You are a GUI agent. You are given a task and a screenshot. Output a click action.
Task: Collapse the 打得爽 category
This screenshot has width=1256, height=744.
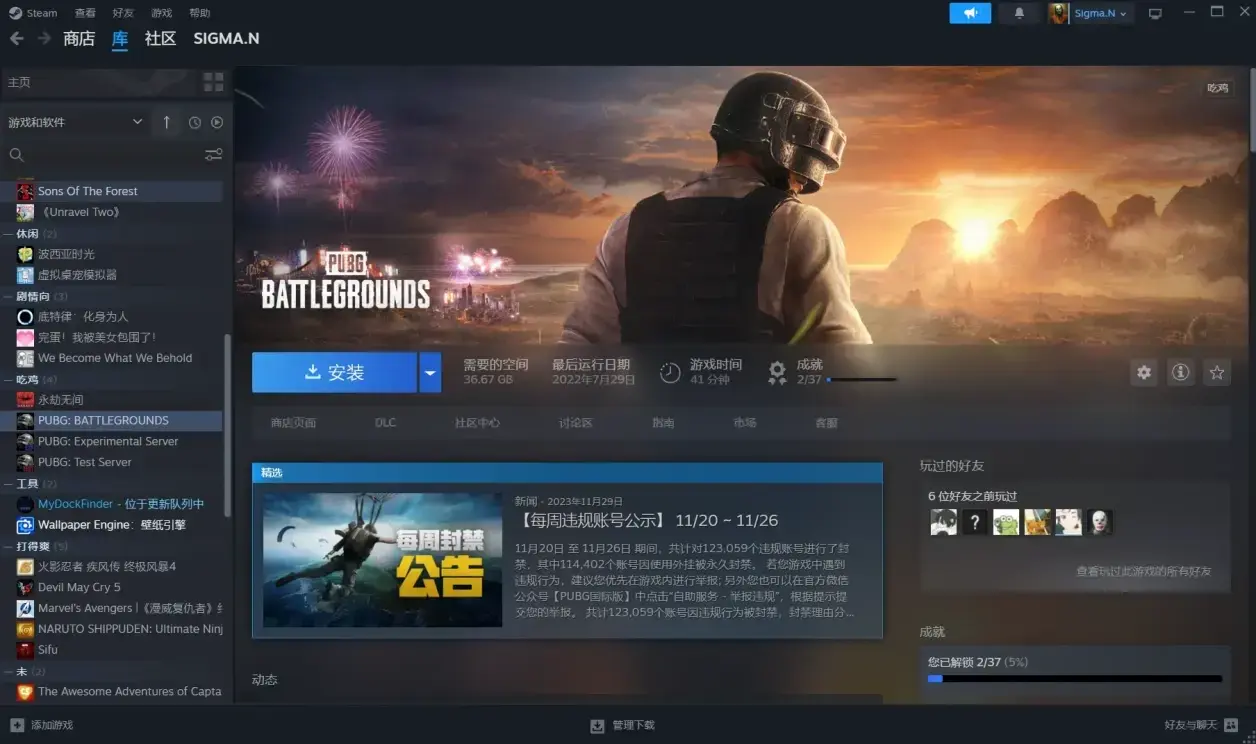(x=35, y=546)
